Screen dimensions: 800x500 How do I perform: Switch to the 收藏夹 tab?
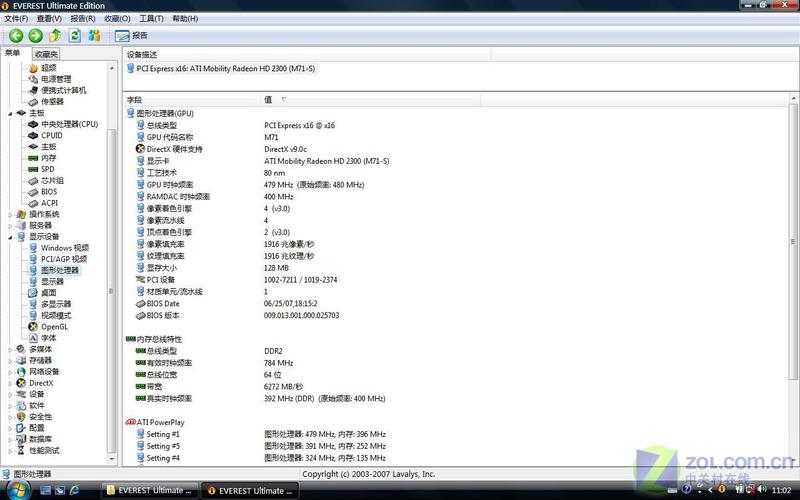point(46,54)
